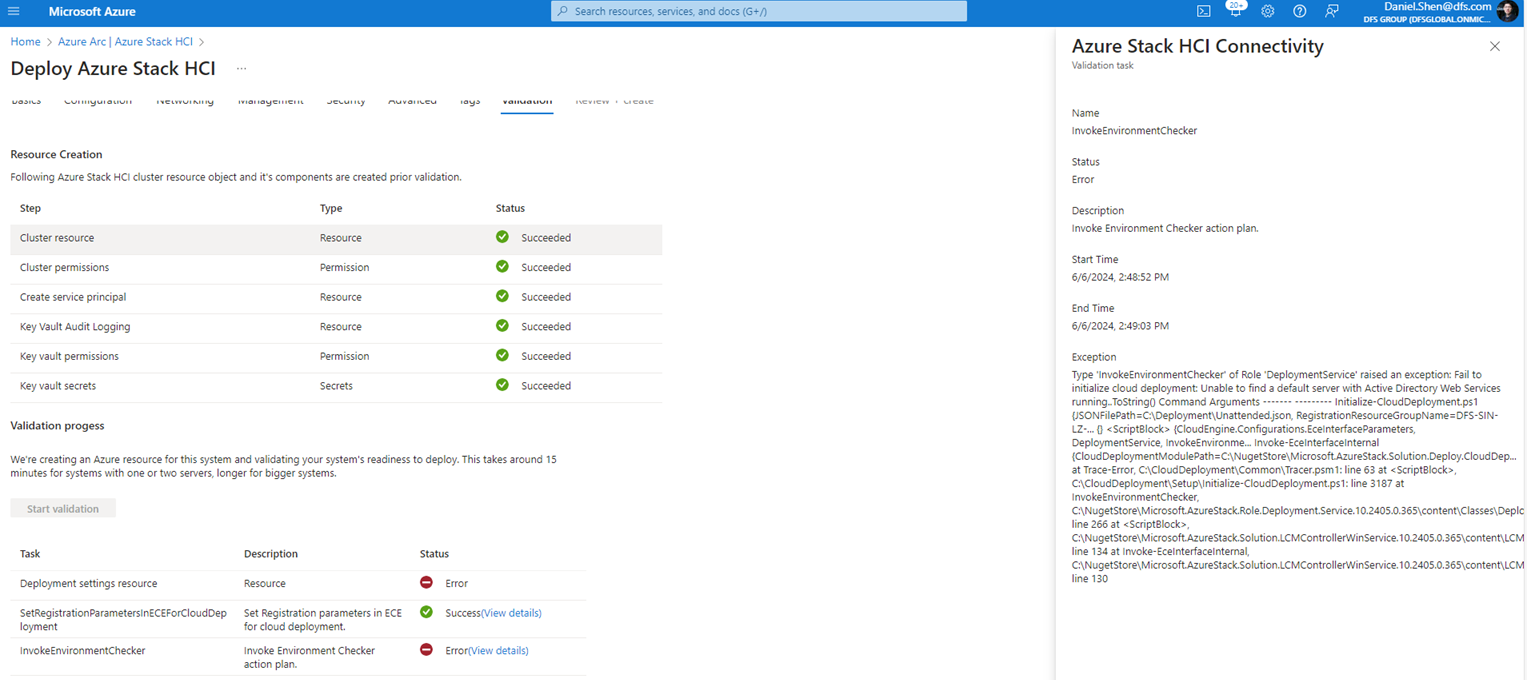Click the panel Name value InvokeEnvironmentChecker

click(1134, 130)
